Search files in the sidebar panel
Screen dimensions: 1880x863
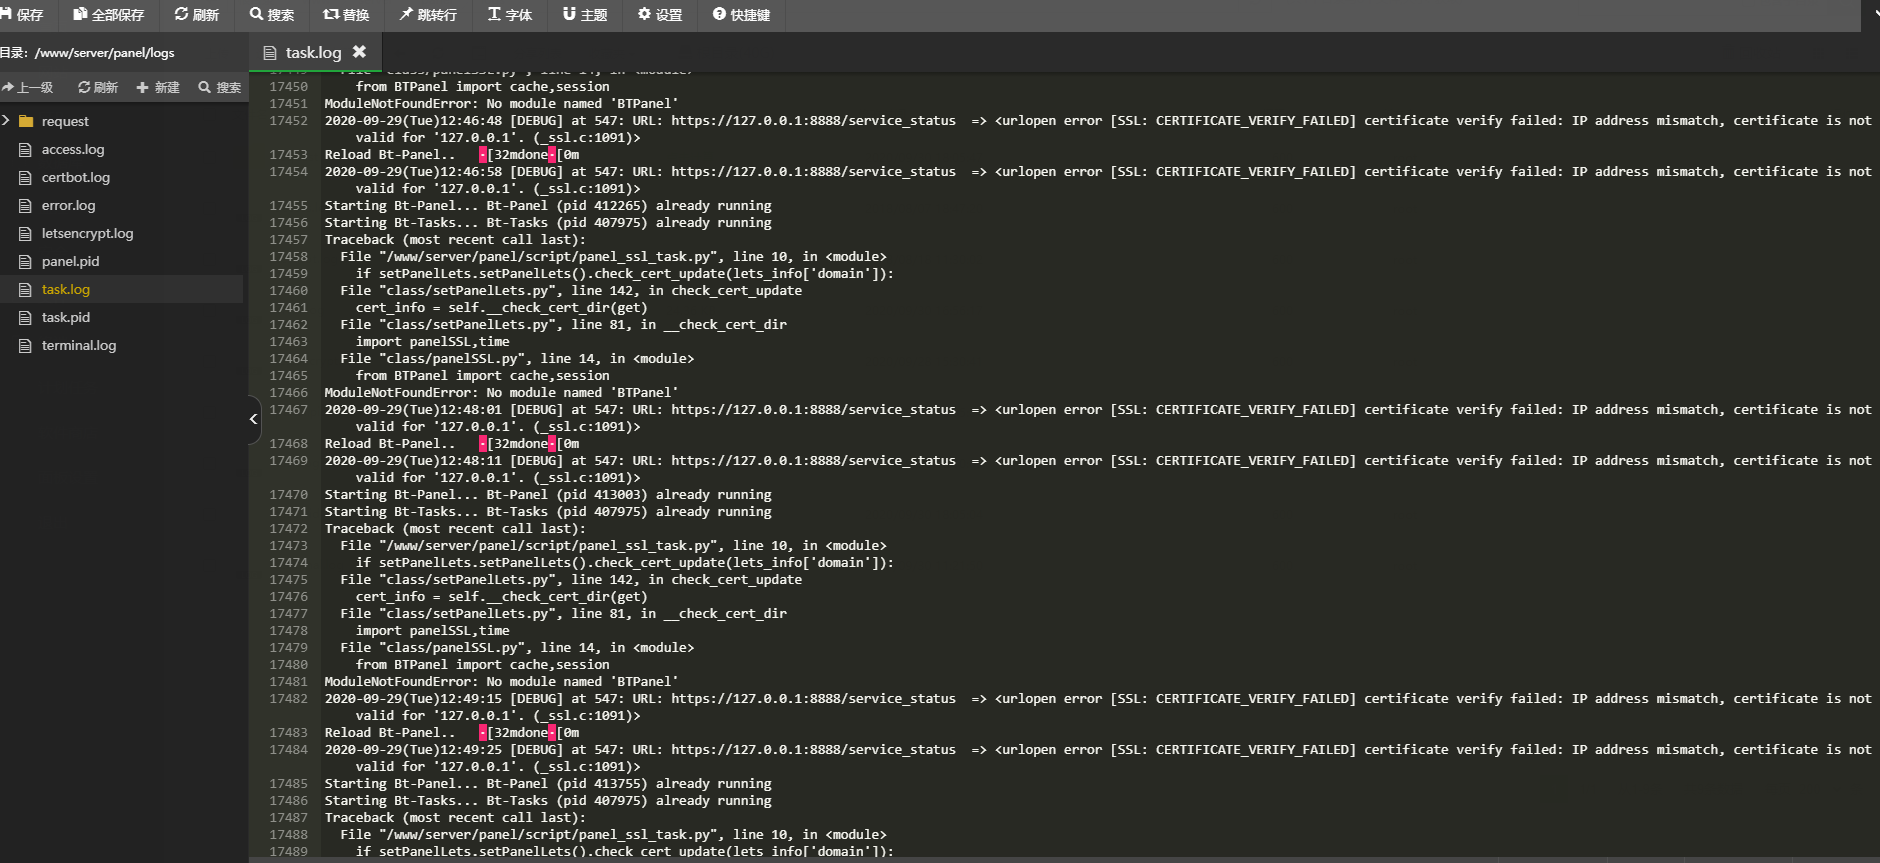[220, 88]
